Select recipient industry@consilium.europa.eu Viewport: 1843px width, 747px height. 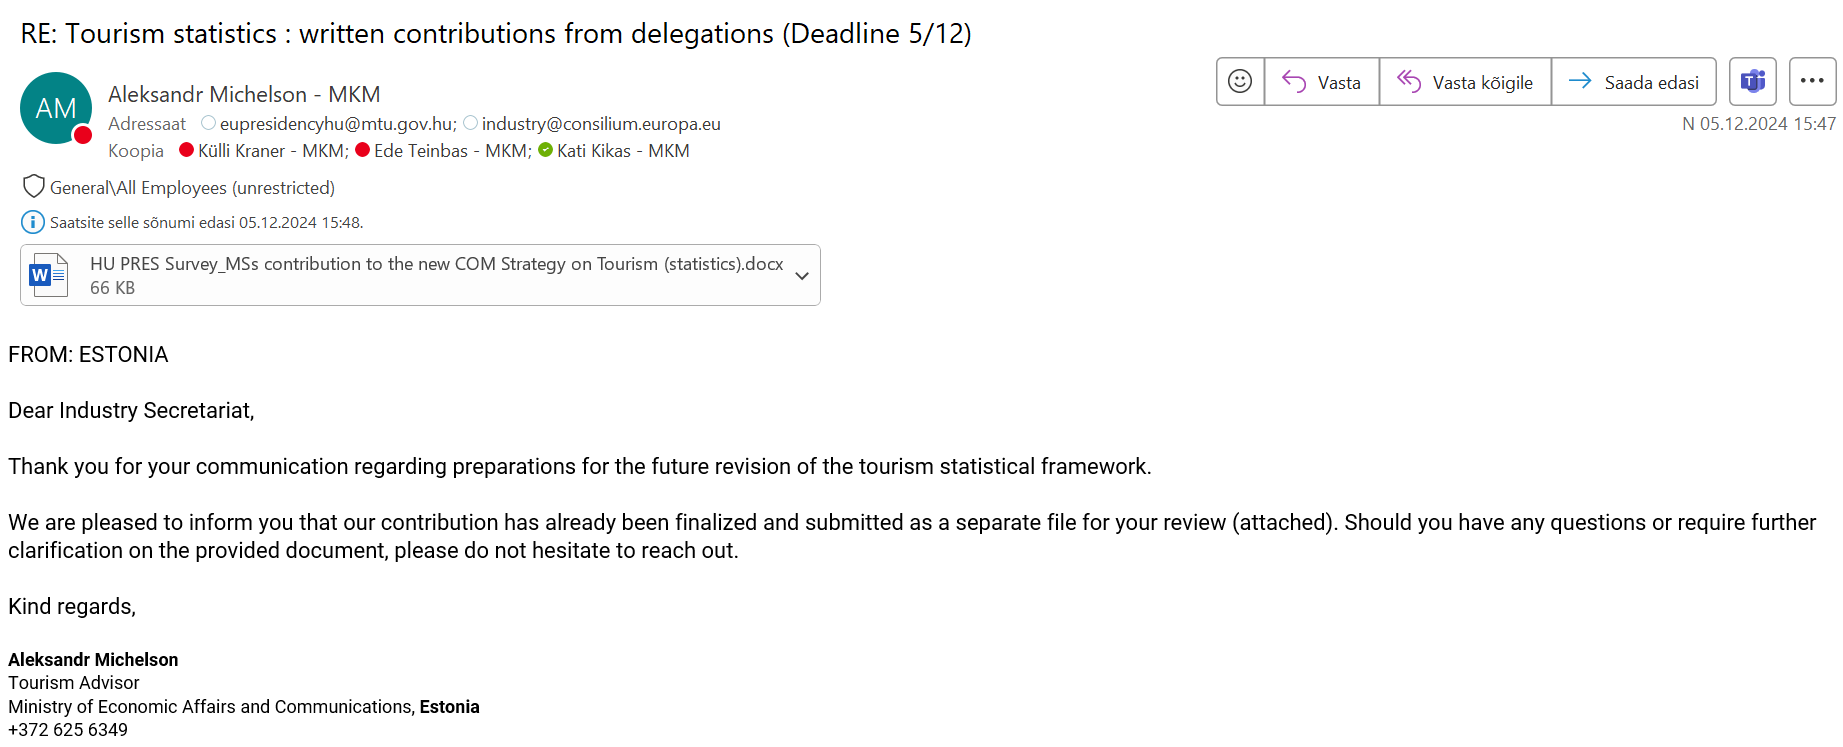coord(601,124)
